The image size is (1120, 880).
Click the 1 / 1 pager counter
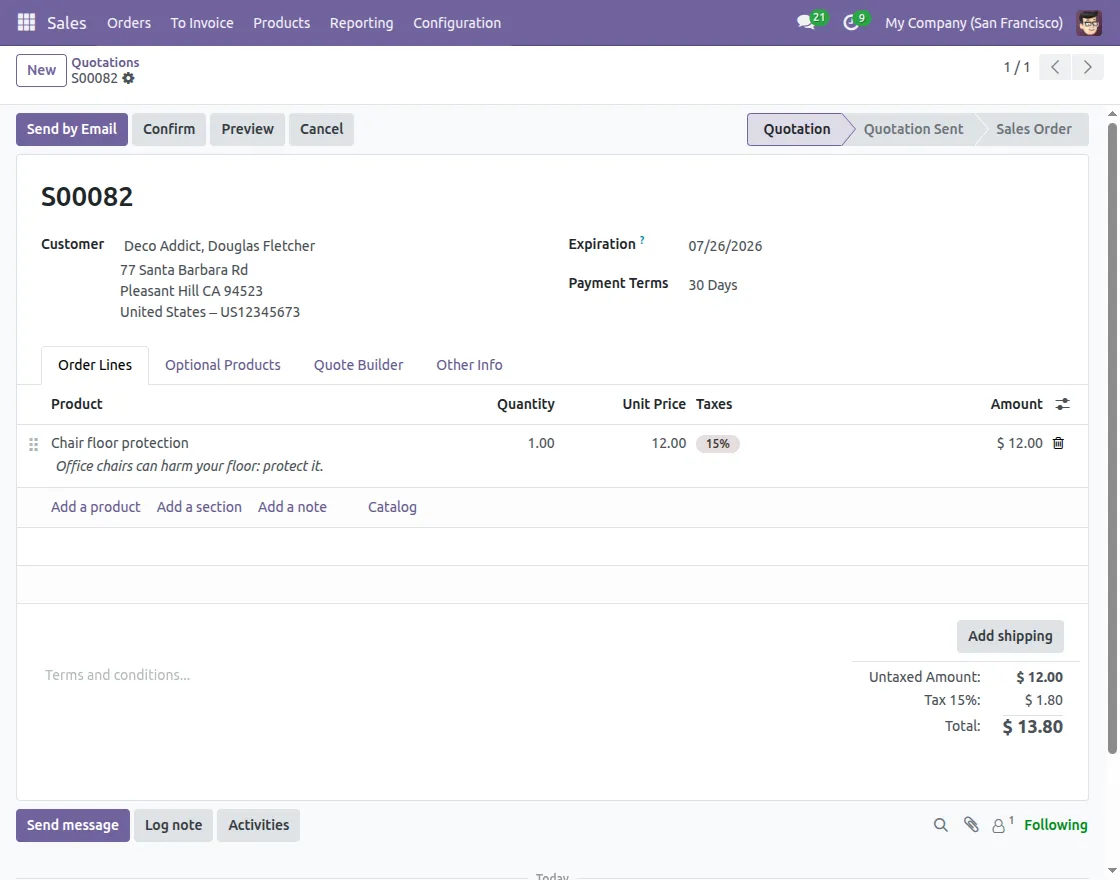pos(1016,67)
